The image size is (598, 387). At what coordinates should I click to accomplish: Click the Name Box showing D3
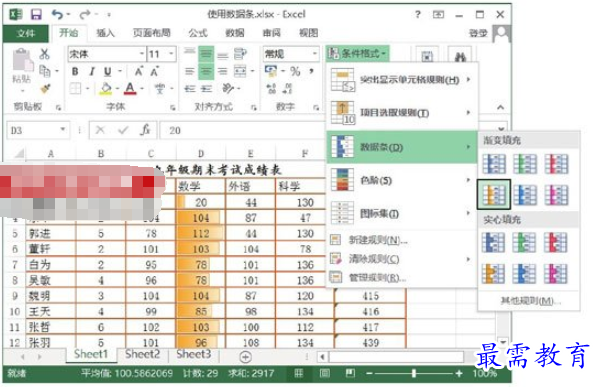click(38, 130)
